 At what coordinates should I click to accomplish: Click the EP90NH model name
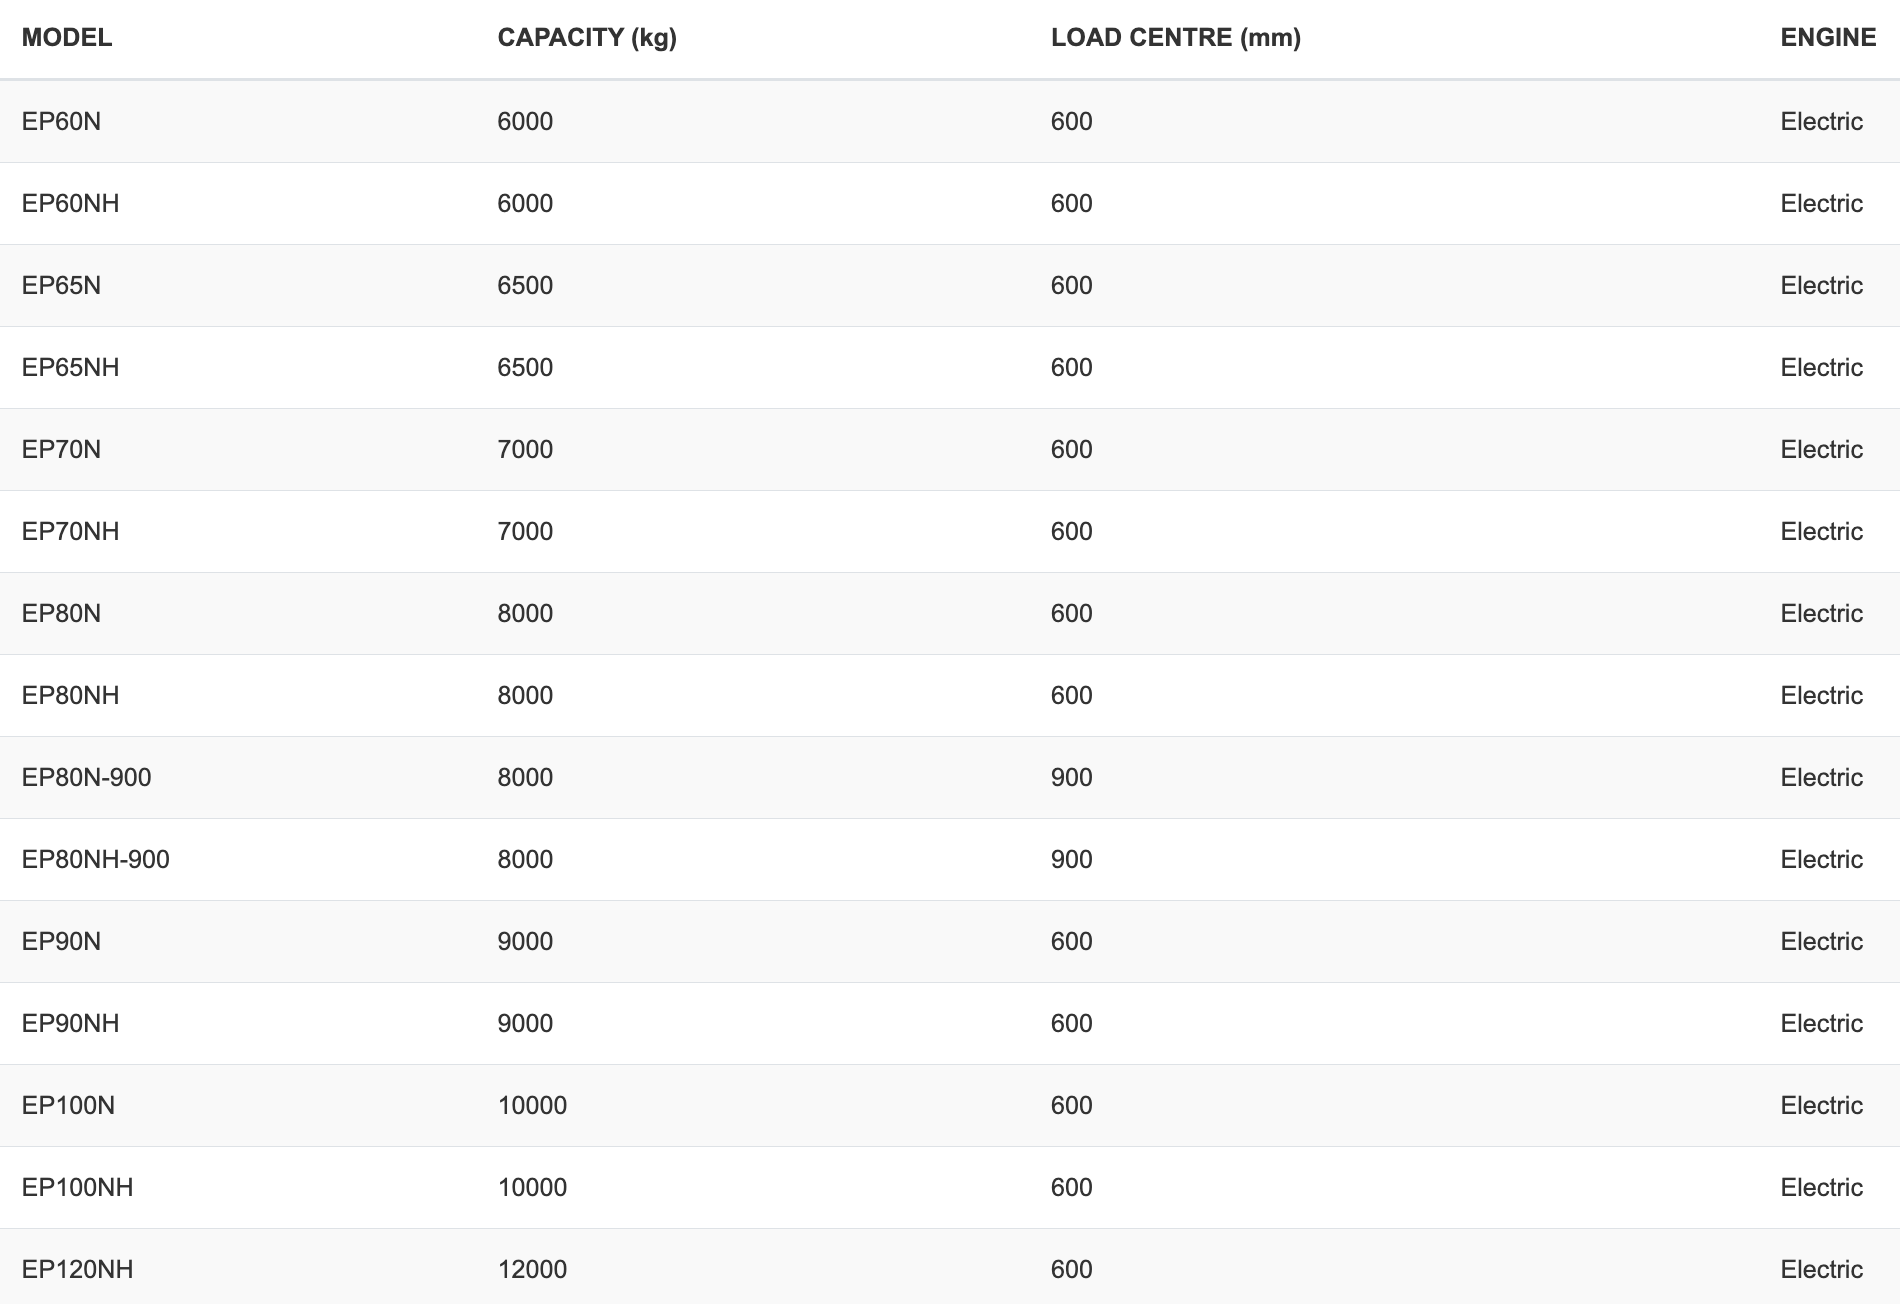click(70, 1024)
